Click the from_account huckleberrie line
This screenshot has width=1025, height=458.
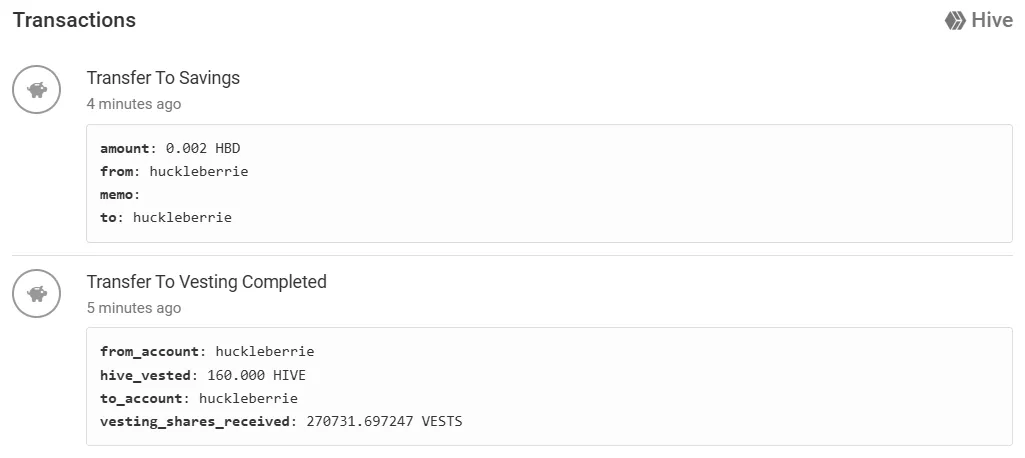tap(207, 352)
